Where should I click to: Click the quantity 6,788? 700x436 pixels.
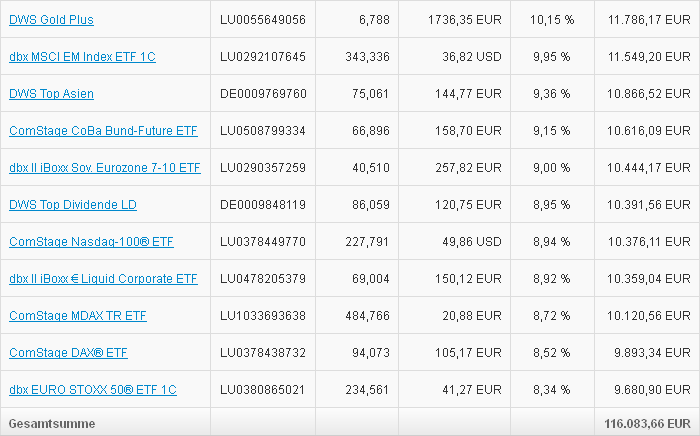pyautogui.click(x=374, y=20)
